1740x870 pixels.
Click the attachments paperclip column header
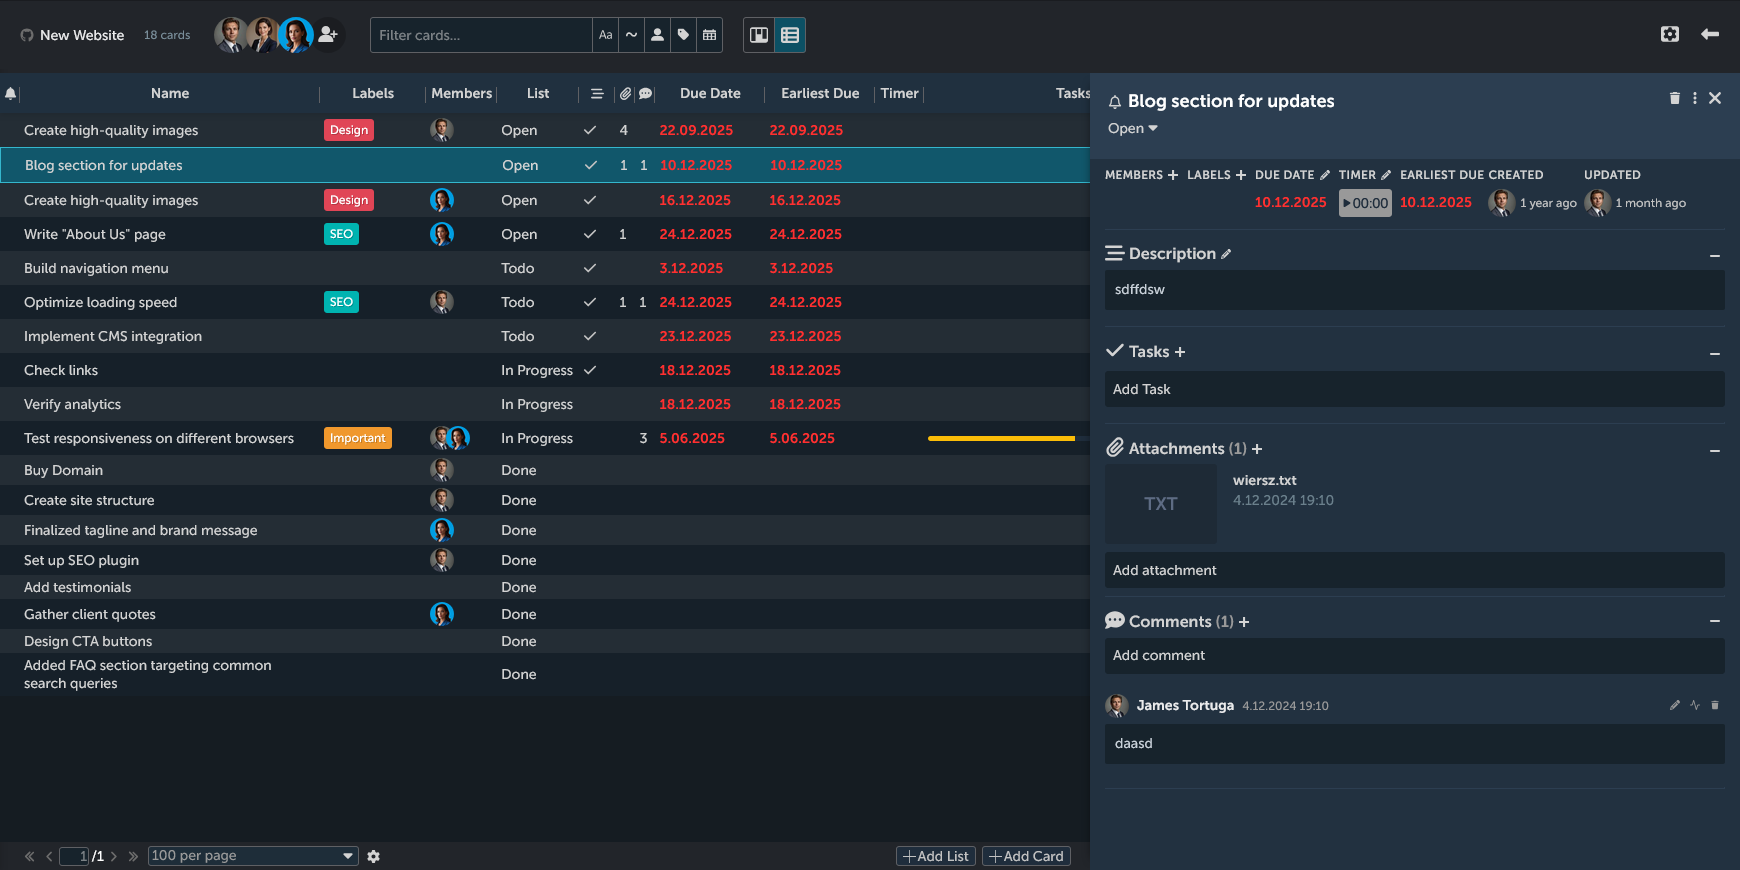[x=625, y=93]
